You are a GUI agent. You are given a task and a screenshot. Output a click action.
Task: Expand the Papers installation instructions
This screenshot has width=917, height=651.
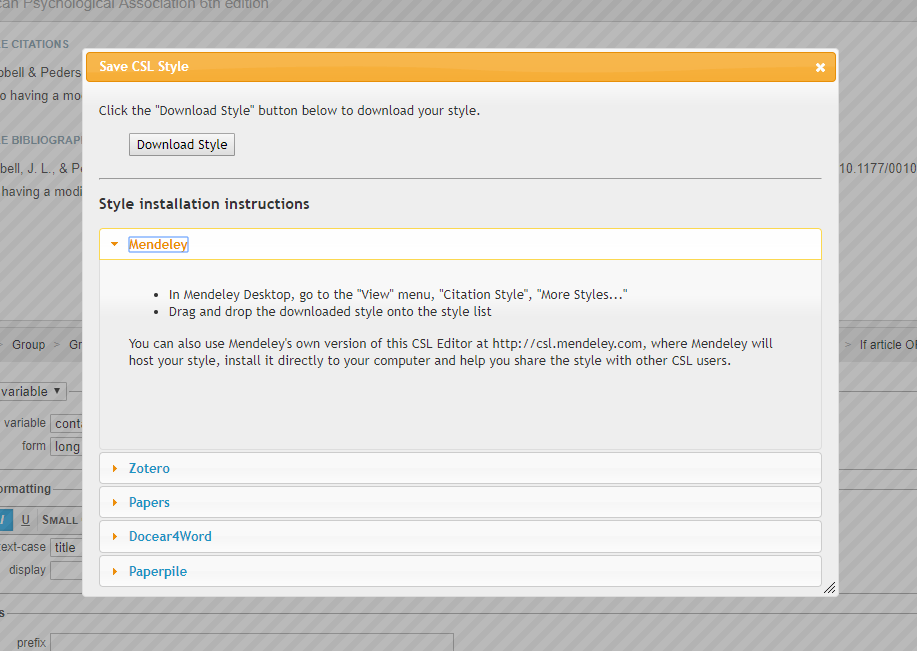[x=460, y=502]
